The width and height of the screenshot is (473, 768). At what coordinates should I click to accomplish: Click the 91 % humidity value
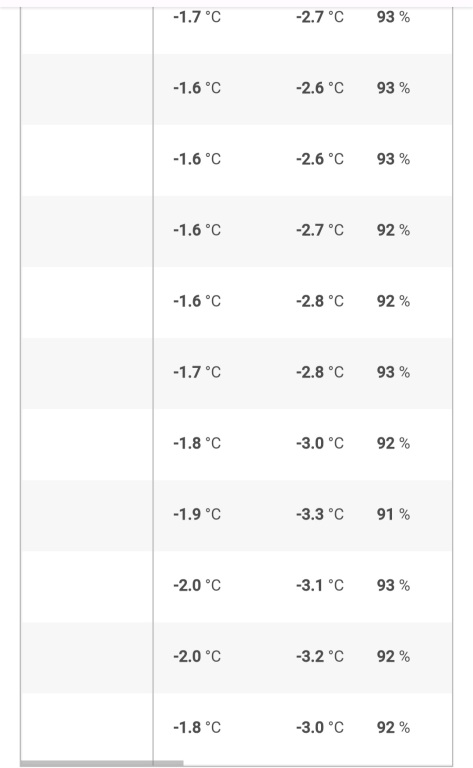(393, 514)
